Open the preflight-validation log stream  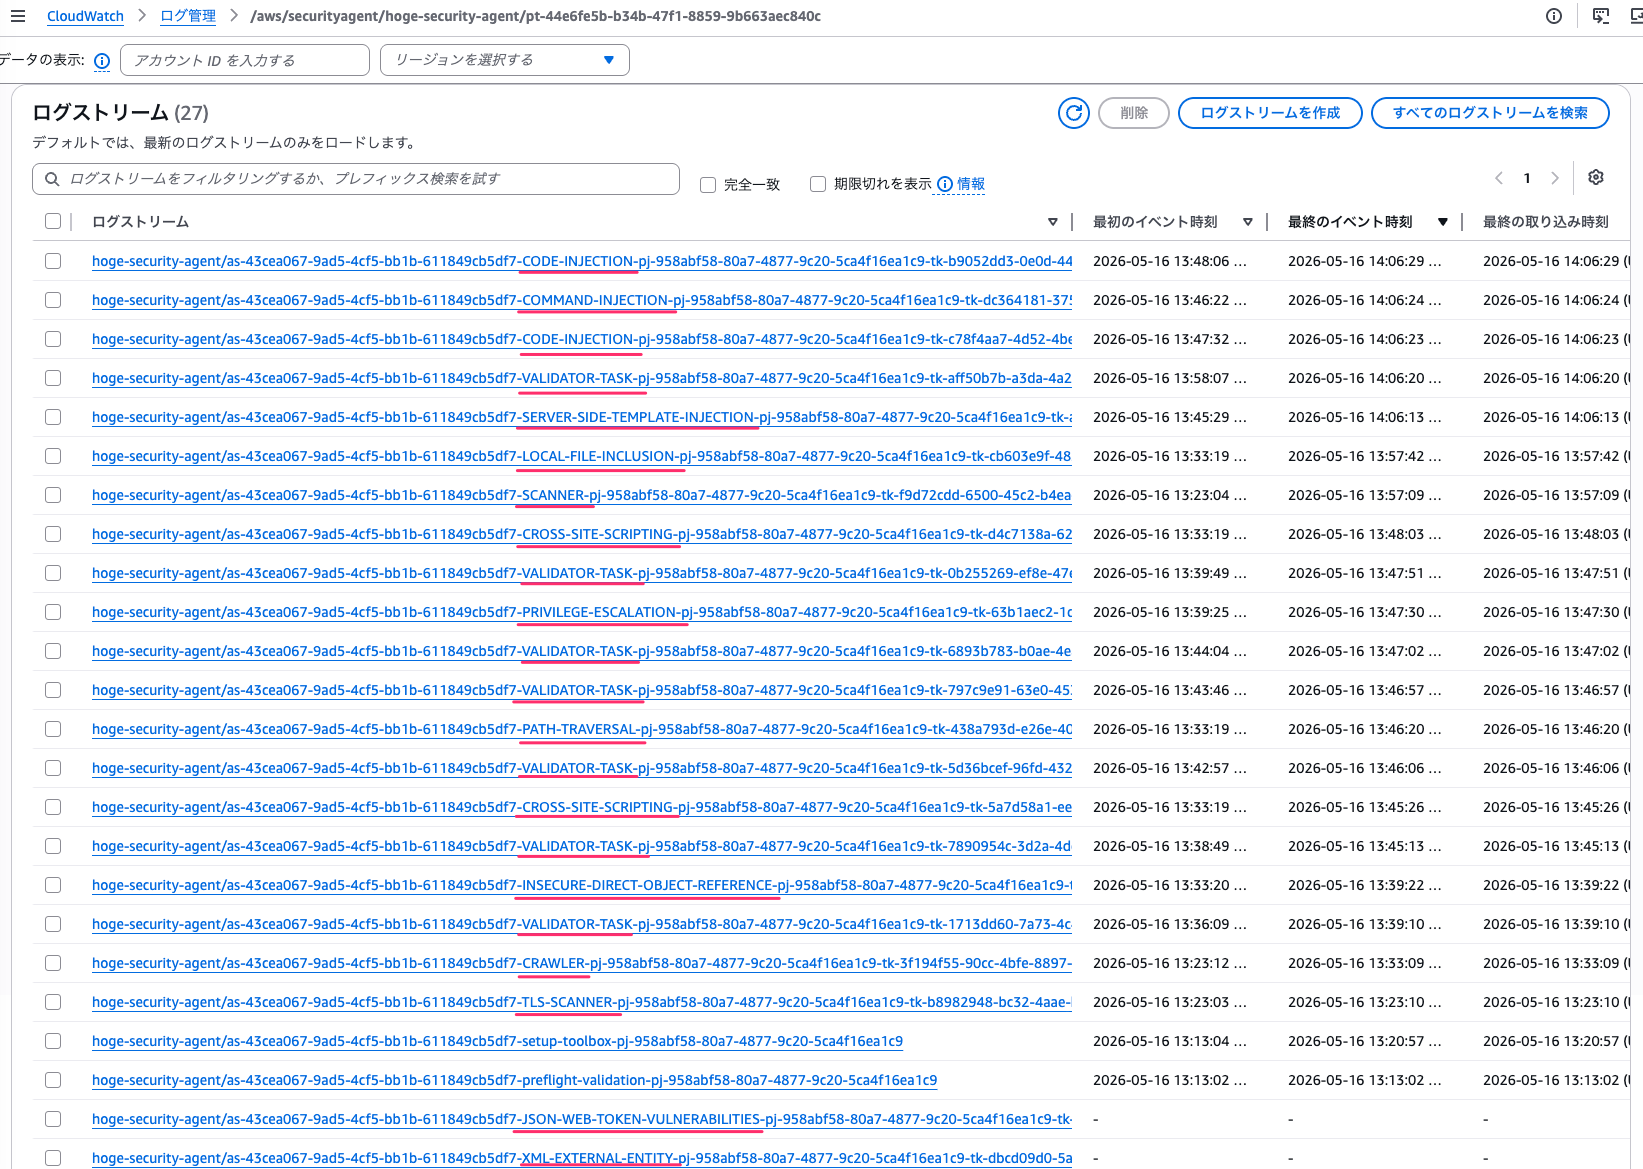514,1080
